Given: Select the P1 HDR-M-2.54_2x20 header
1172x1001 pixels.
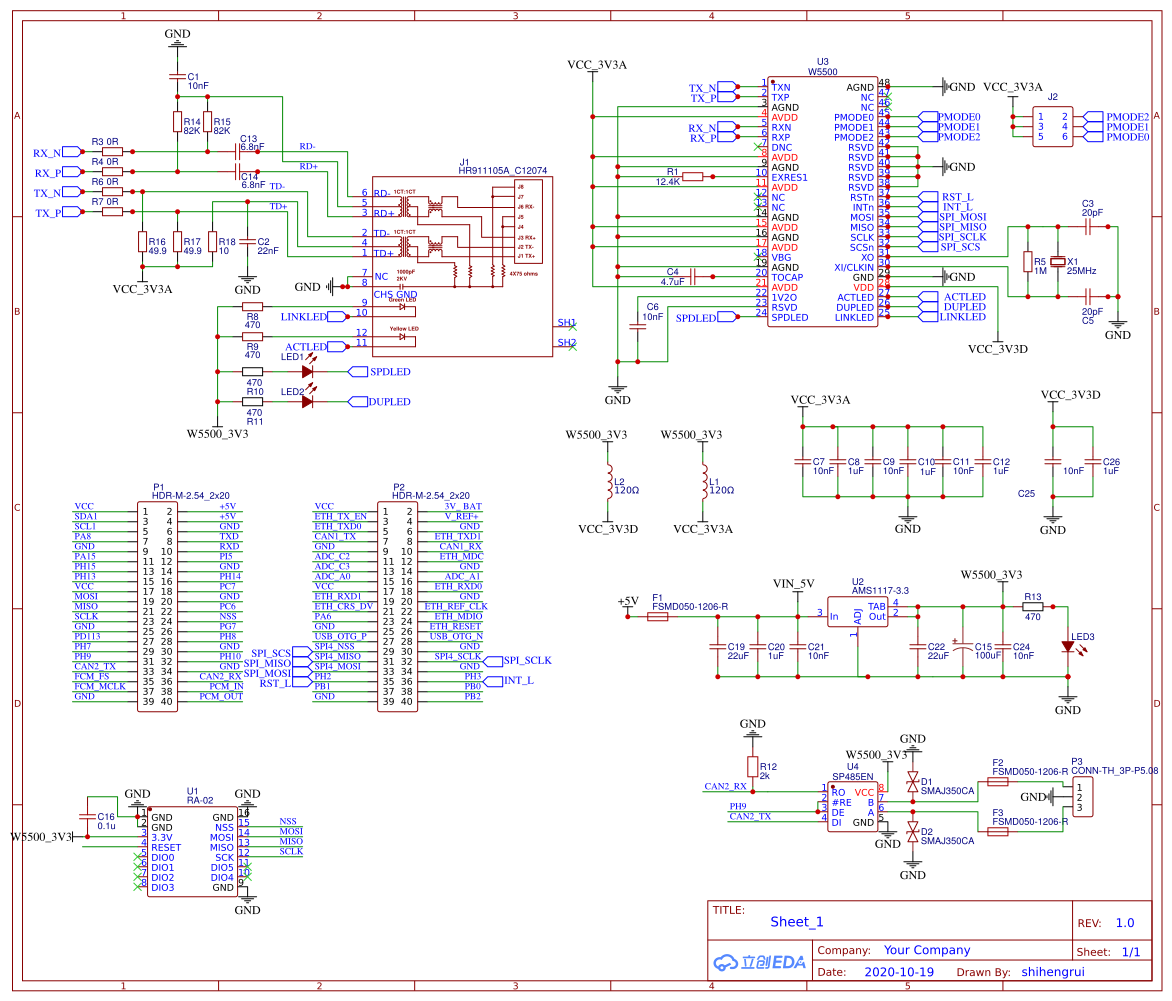Looking at the screenshot, I should 158,606.
